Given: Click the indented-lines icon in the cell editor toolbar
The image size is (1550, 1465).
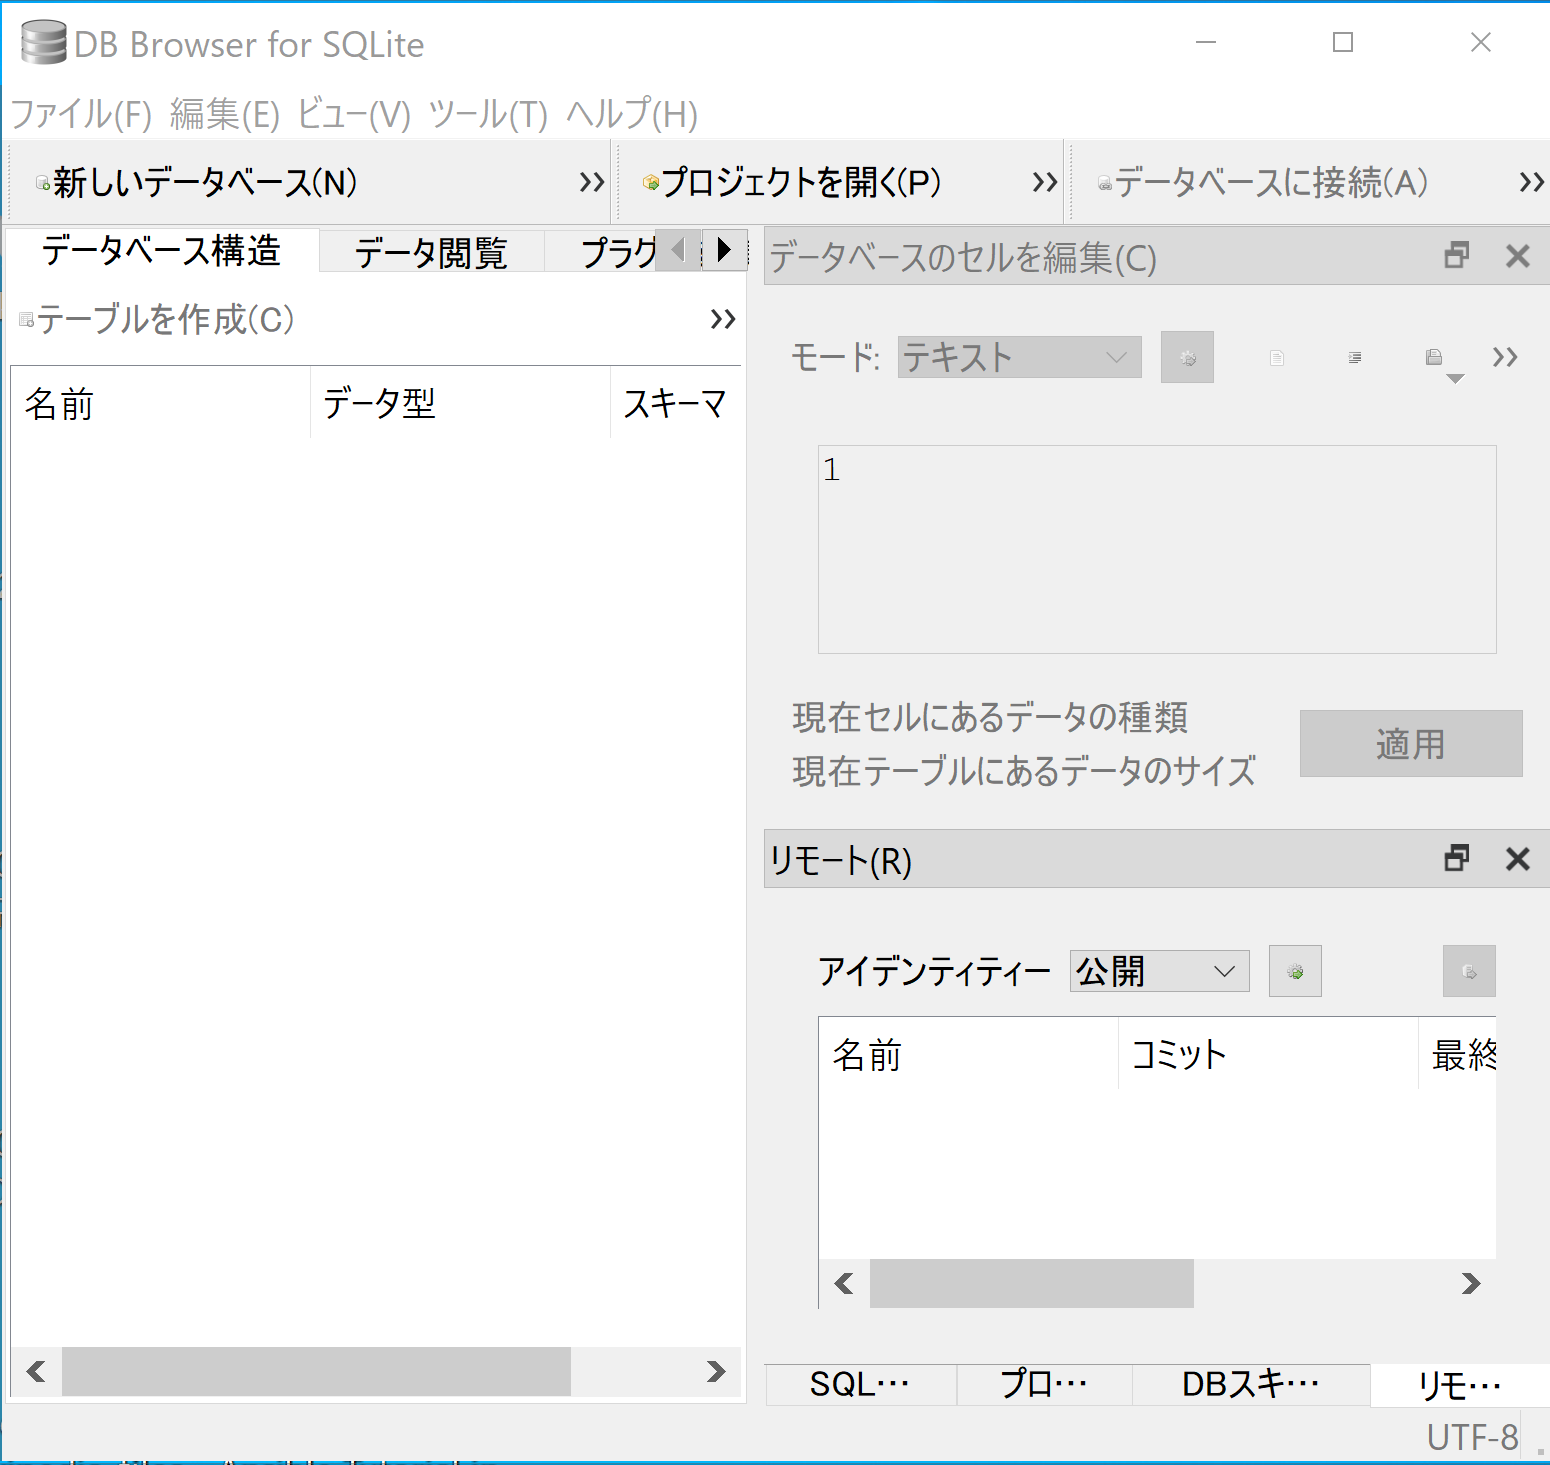Looking at the screenshot, I should 1355,357.
